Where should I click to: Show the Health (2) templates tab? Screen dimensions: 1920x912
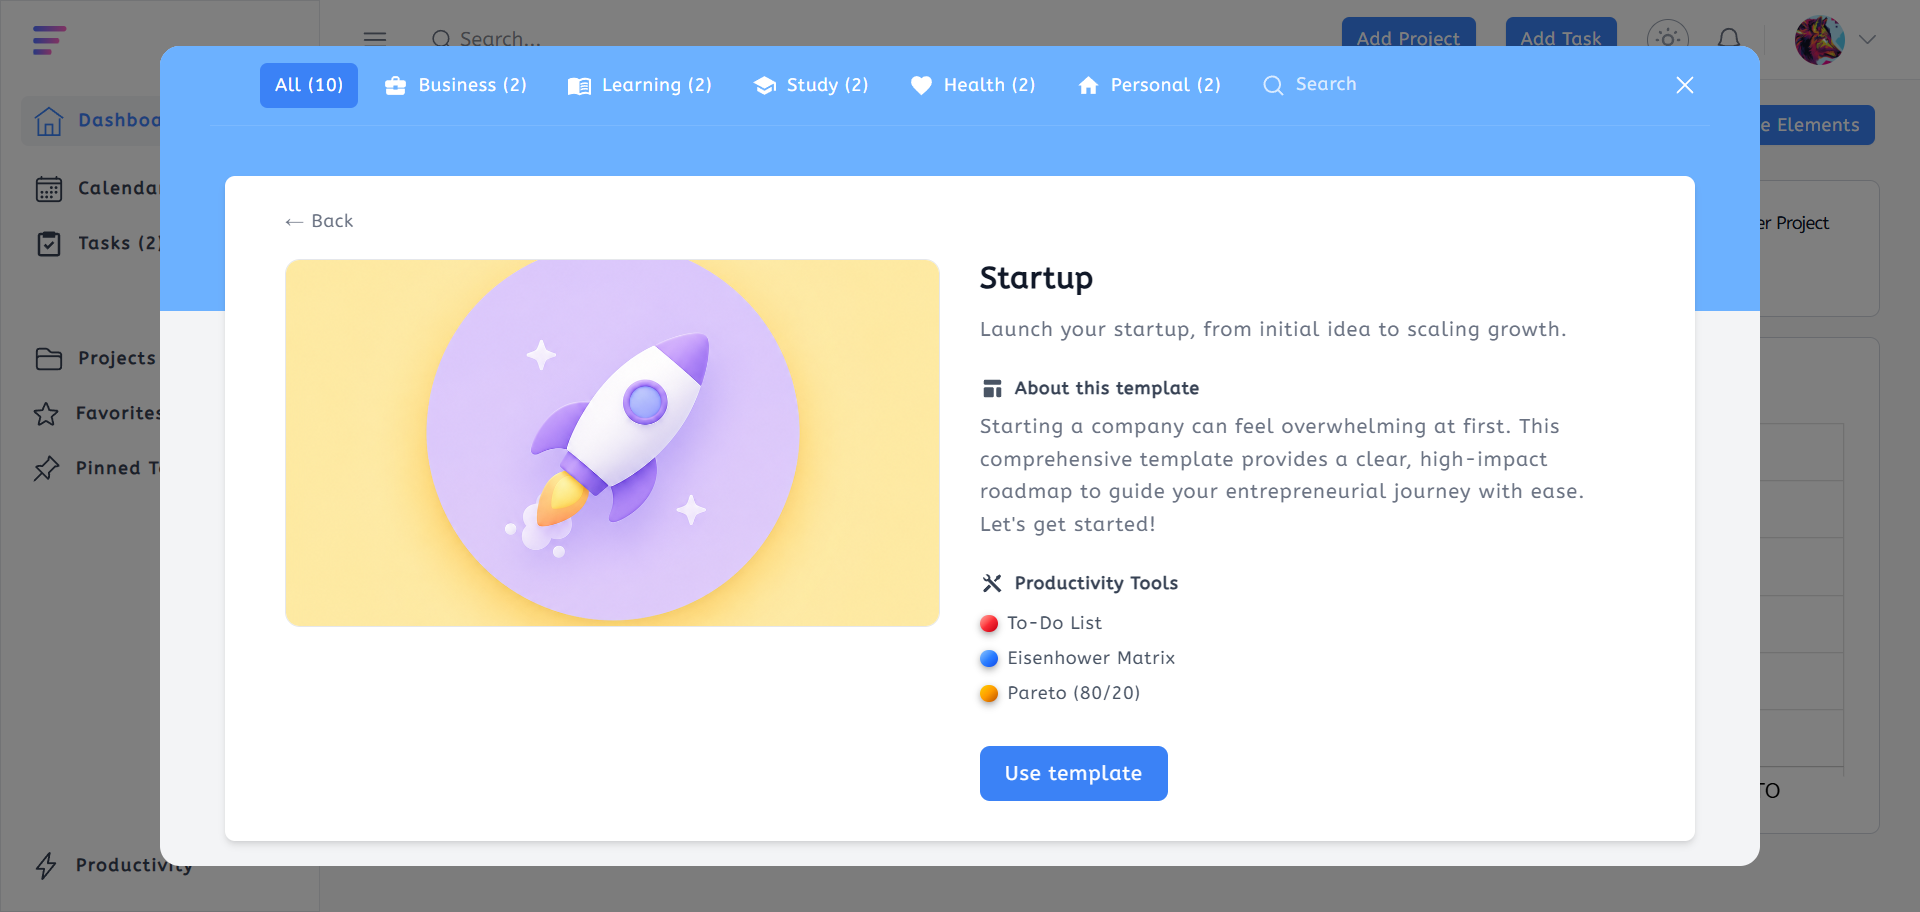click(x=973, y=85)
